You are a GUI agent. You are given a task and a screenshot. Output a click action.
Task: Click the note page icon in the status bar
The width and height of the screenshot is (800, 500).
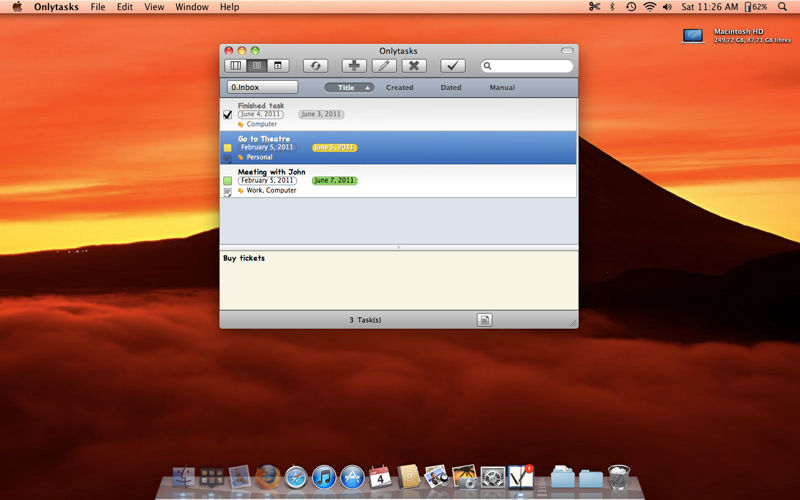click(x=484, y=320)
